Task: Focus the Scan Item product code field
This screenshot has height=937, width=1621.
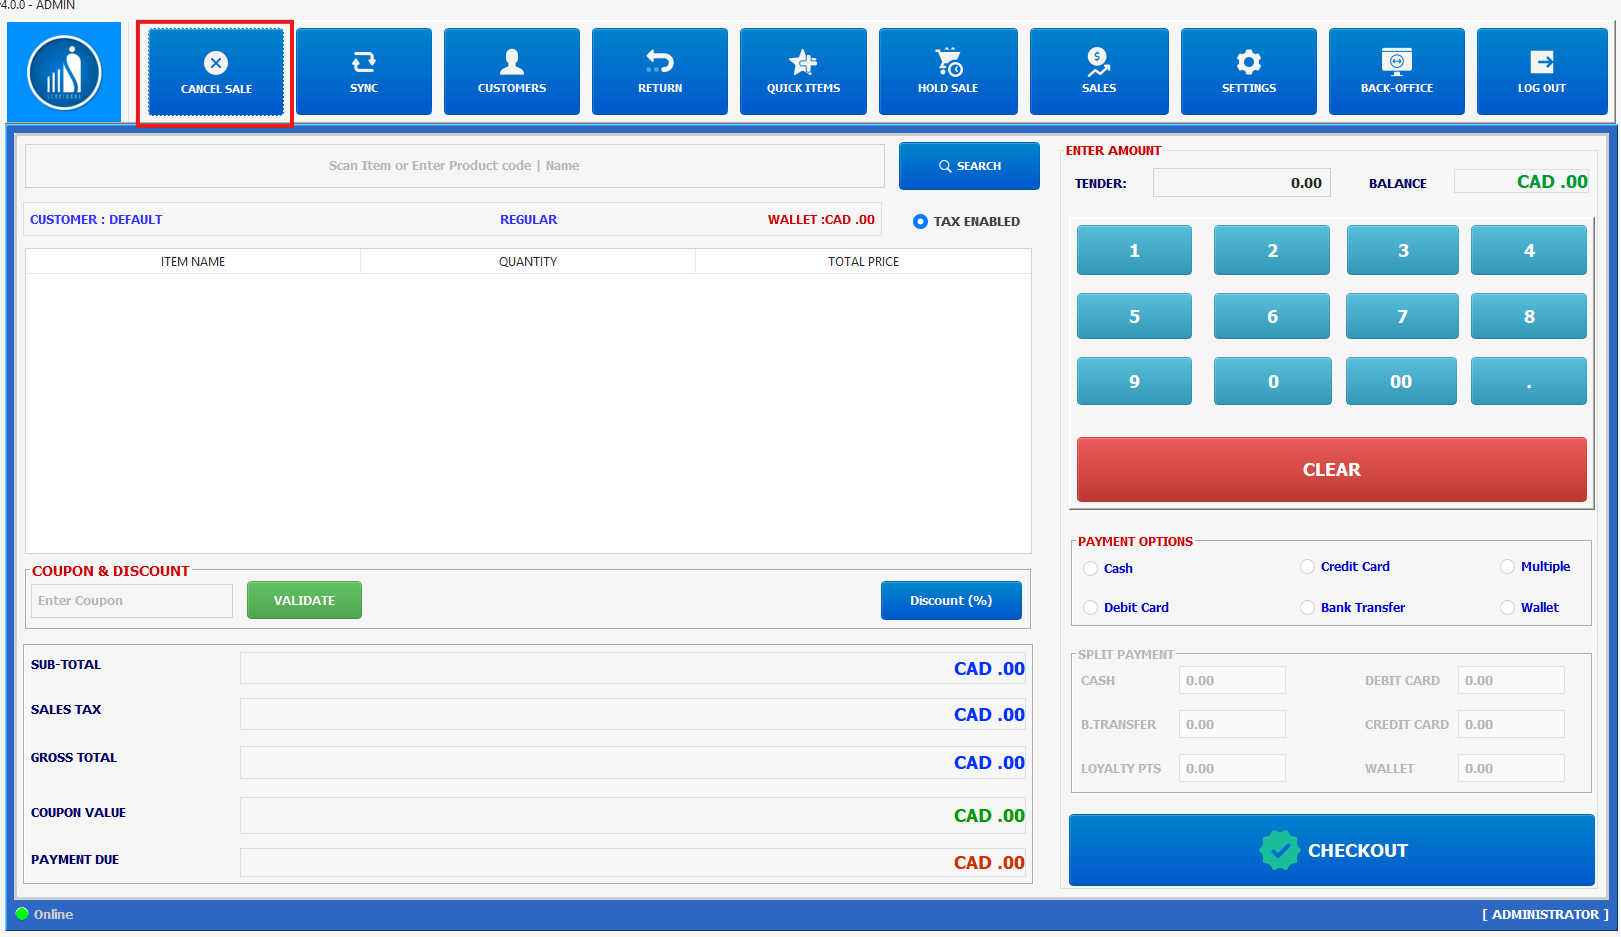Action: coord(454,166)
